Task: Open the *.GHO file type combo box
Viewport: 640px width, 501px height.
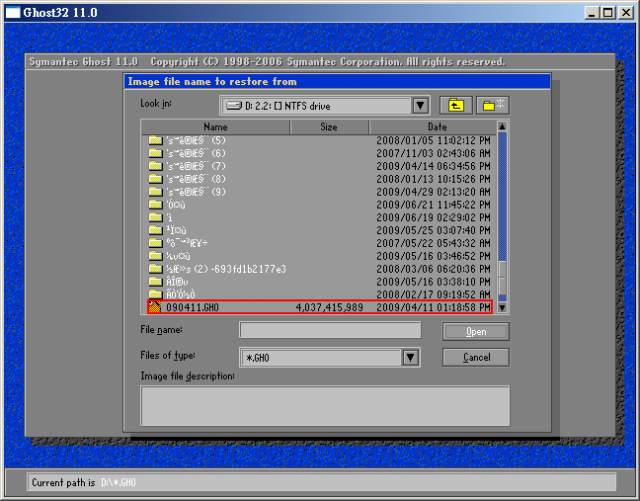Action: pos(330,358)
